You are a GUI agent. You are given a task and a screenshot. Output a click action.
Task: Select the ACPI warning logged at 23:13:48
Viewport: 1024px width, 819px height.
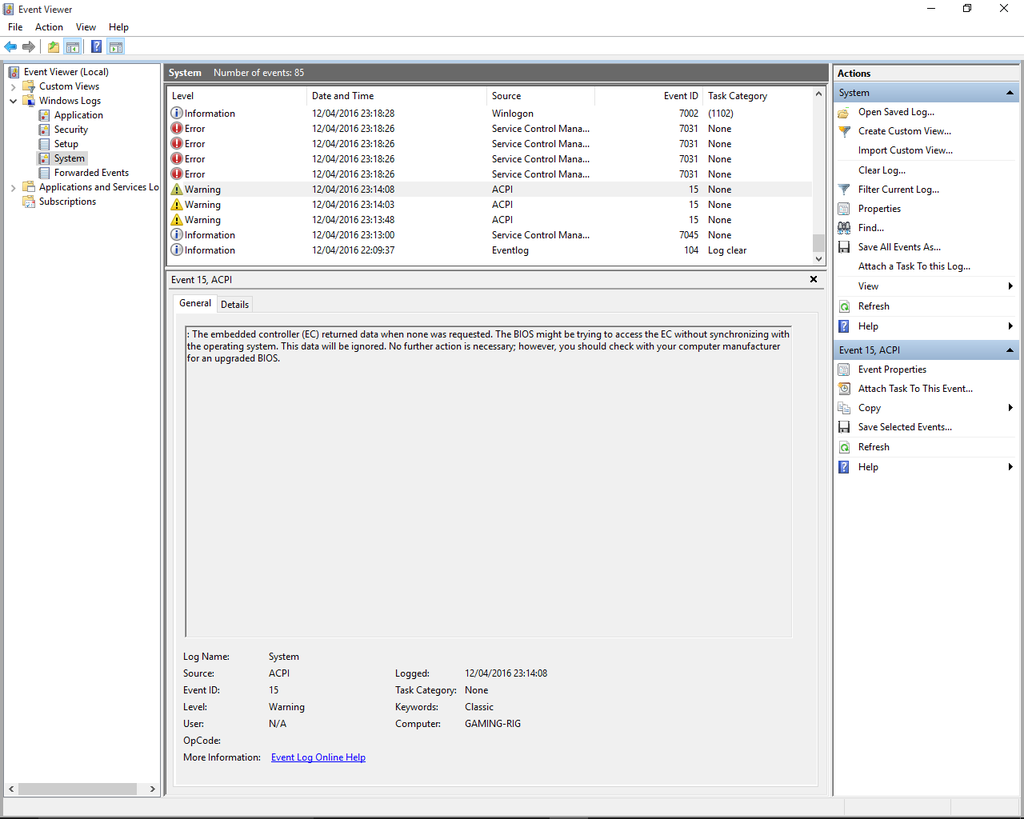[490, 220]
